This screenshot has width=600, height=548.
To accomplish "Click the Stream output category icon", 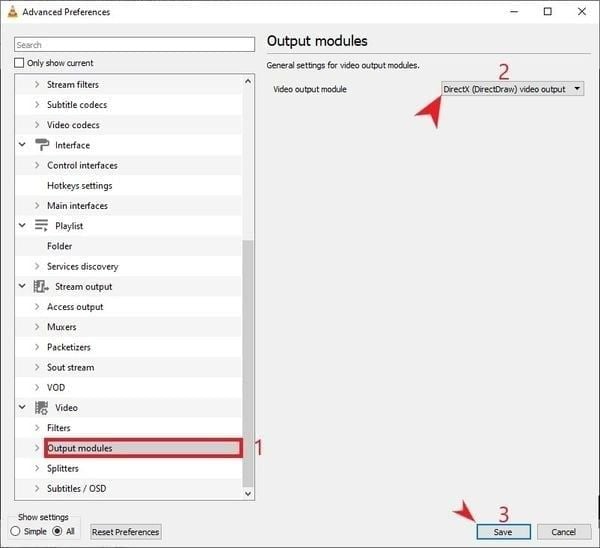I will click(42, 287).
